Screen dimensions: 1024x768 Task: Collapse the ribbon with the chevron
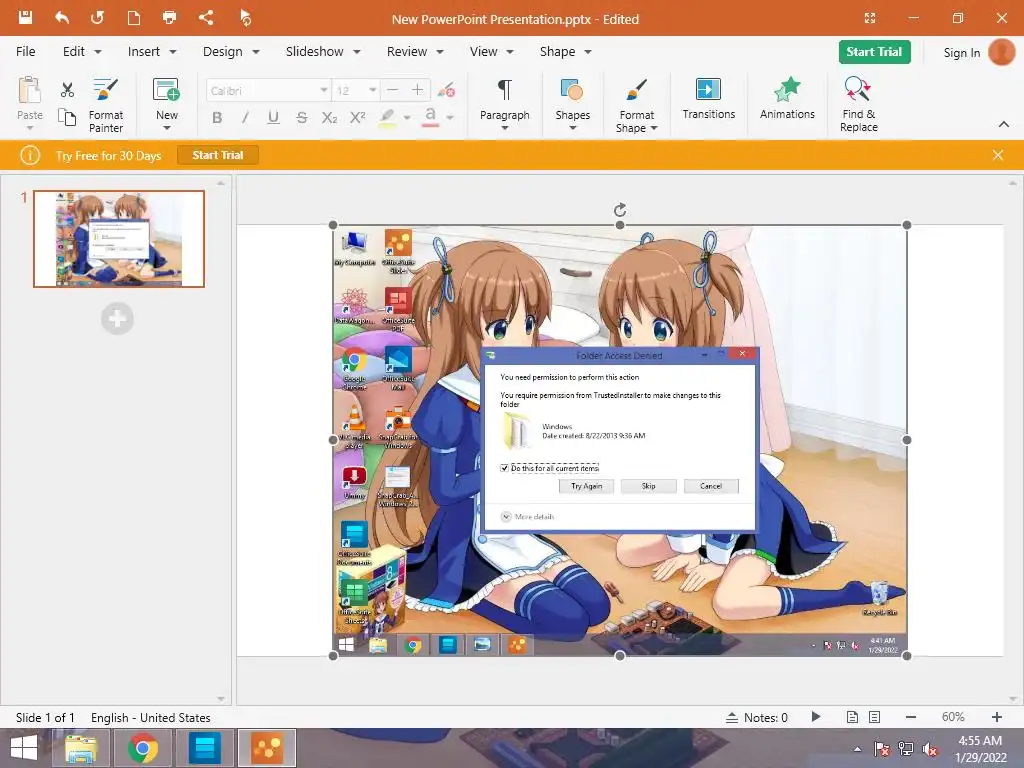point(1004,124)
